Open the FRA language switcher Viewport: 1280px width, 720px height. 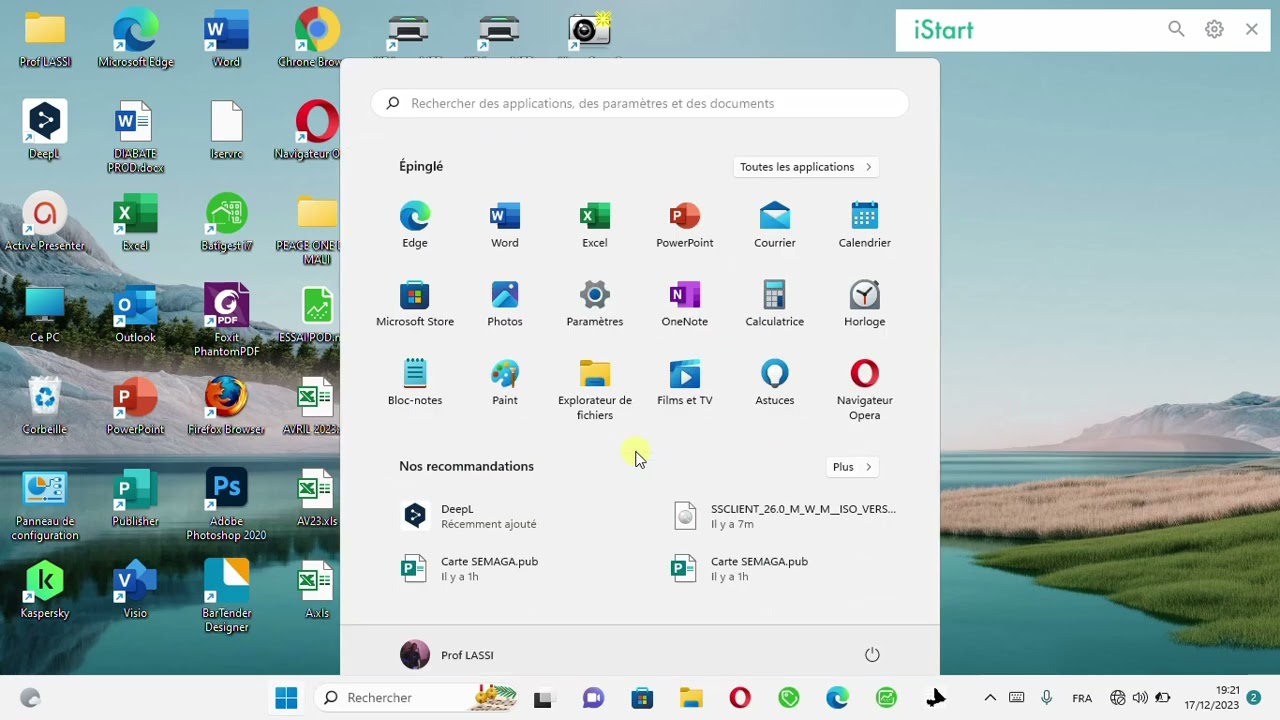click(x=1082, y=698)
